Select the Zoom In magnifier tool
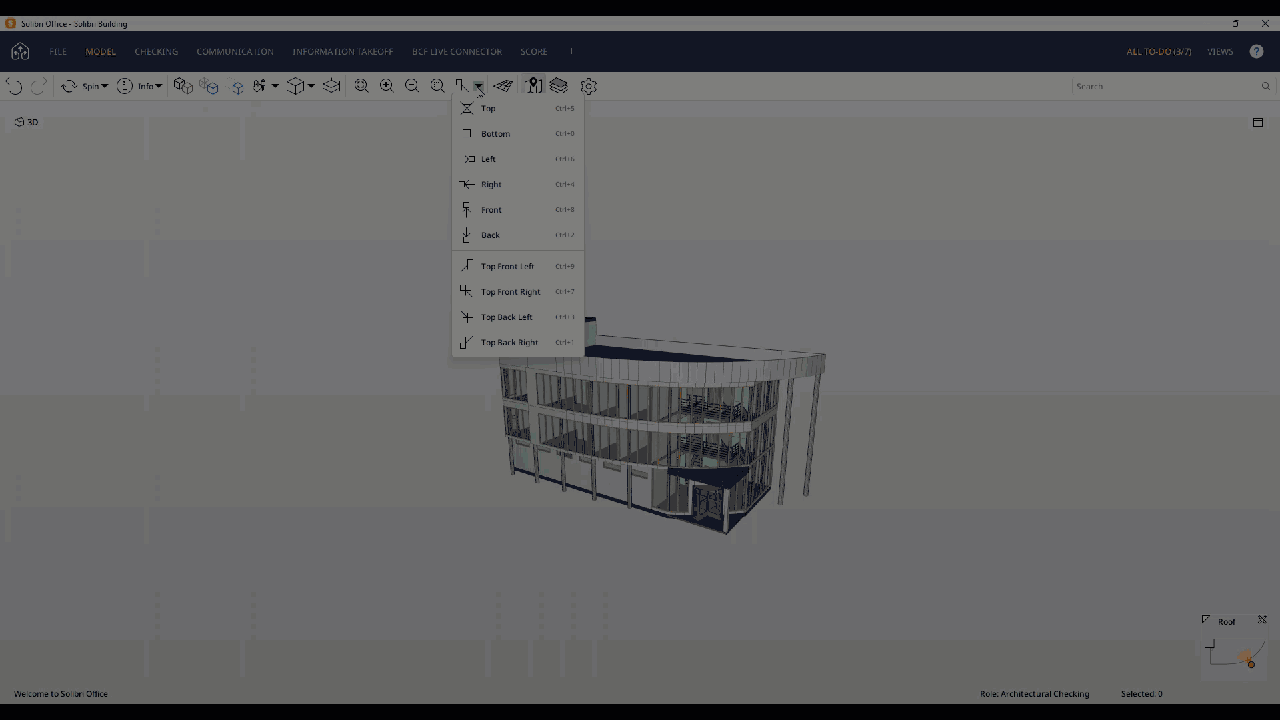The width and height of the screenshot is (1280, 720). [387, 86]
